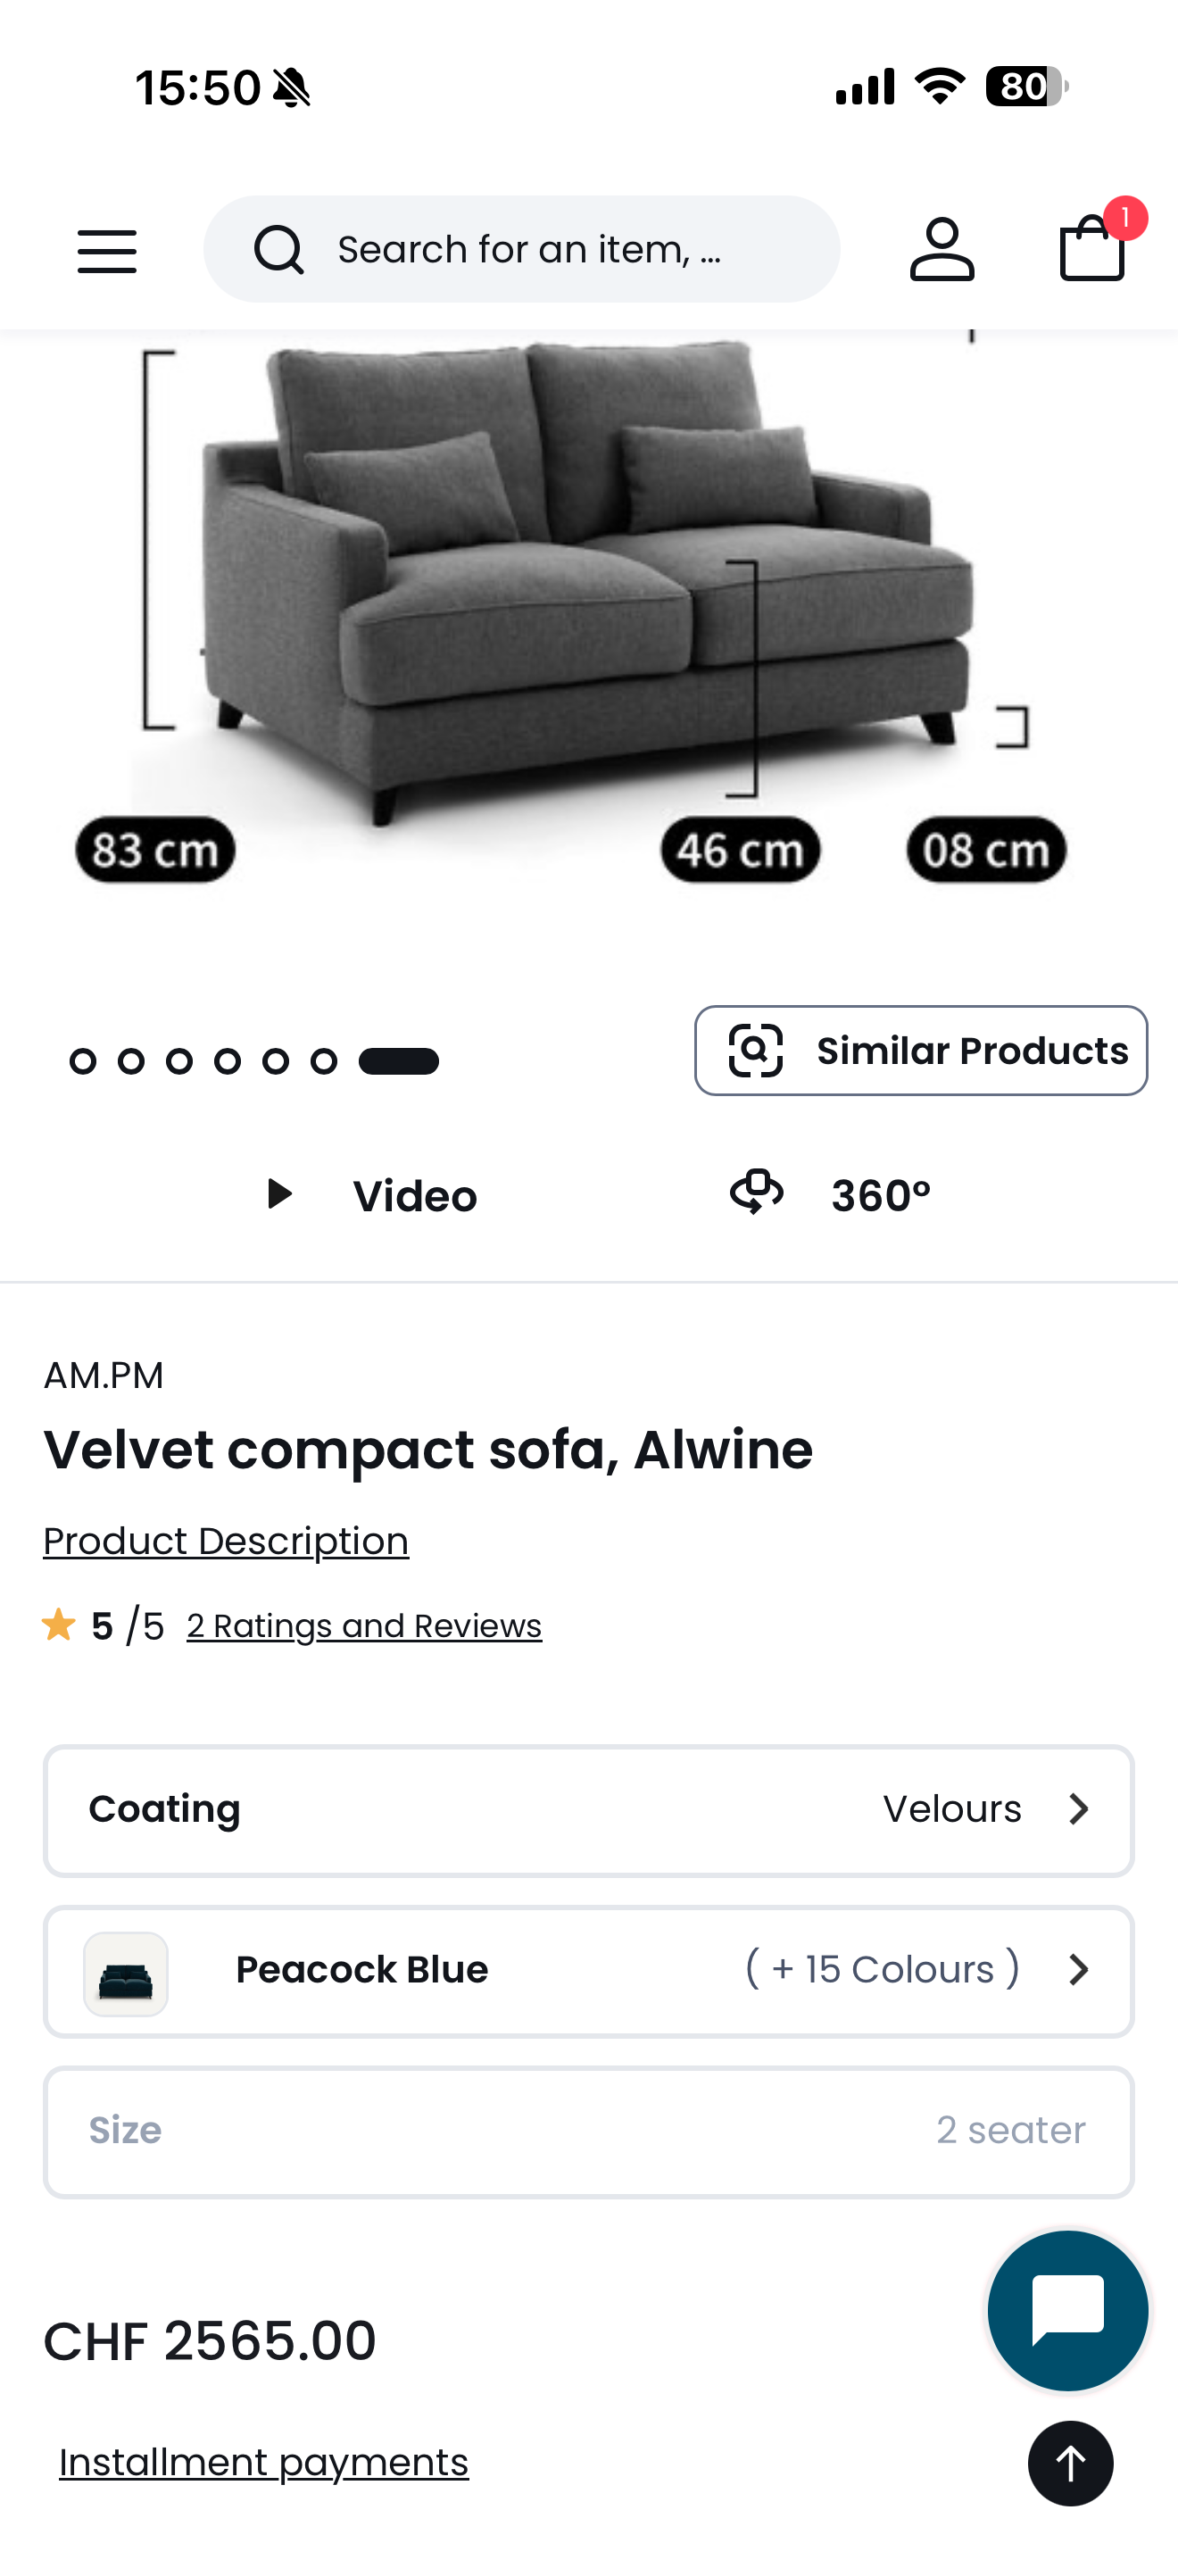Tap the search magnifier icon
Image resolution: width=1178 pixels, height=2560 pixels.
pyautogui.click(x=278, y=249)
